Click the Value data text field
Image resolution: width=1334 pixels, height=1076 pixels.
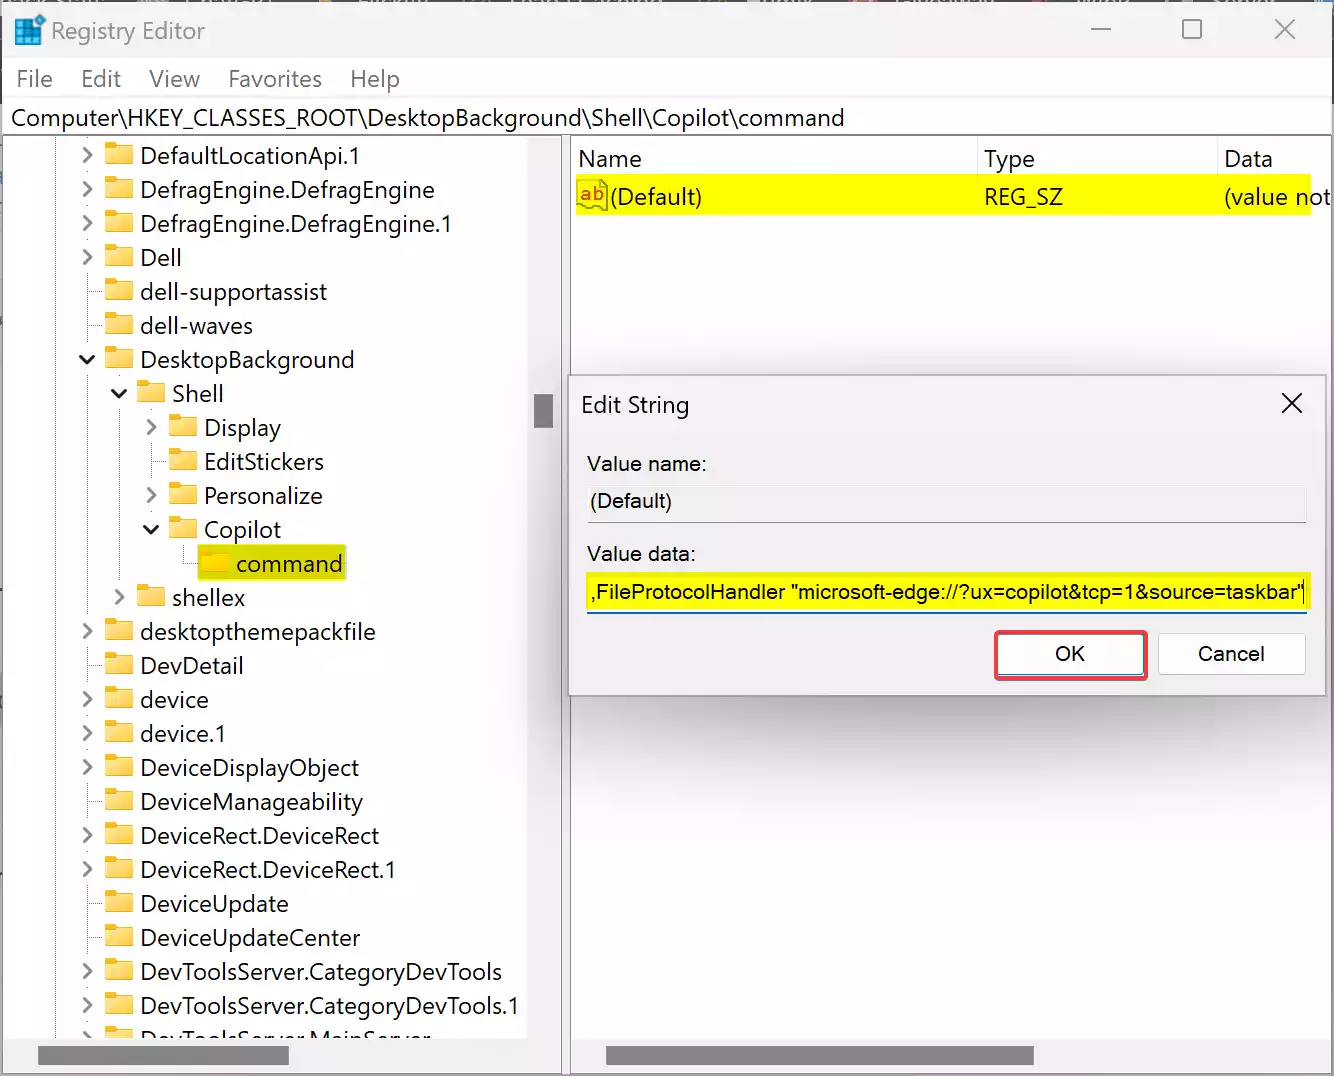click(x=946, y=592)
